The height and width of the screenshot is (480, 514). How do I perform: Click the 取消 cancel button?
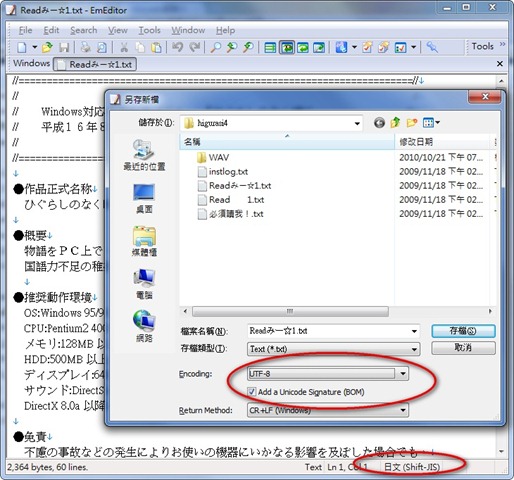click(463, 348)
